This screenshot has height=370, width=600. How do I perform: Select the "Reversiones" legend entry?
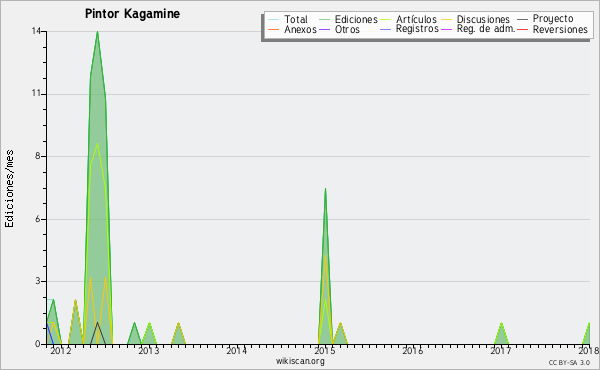(x=553, y=29)
